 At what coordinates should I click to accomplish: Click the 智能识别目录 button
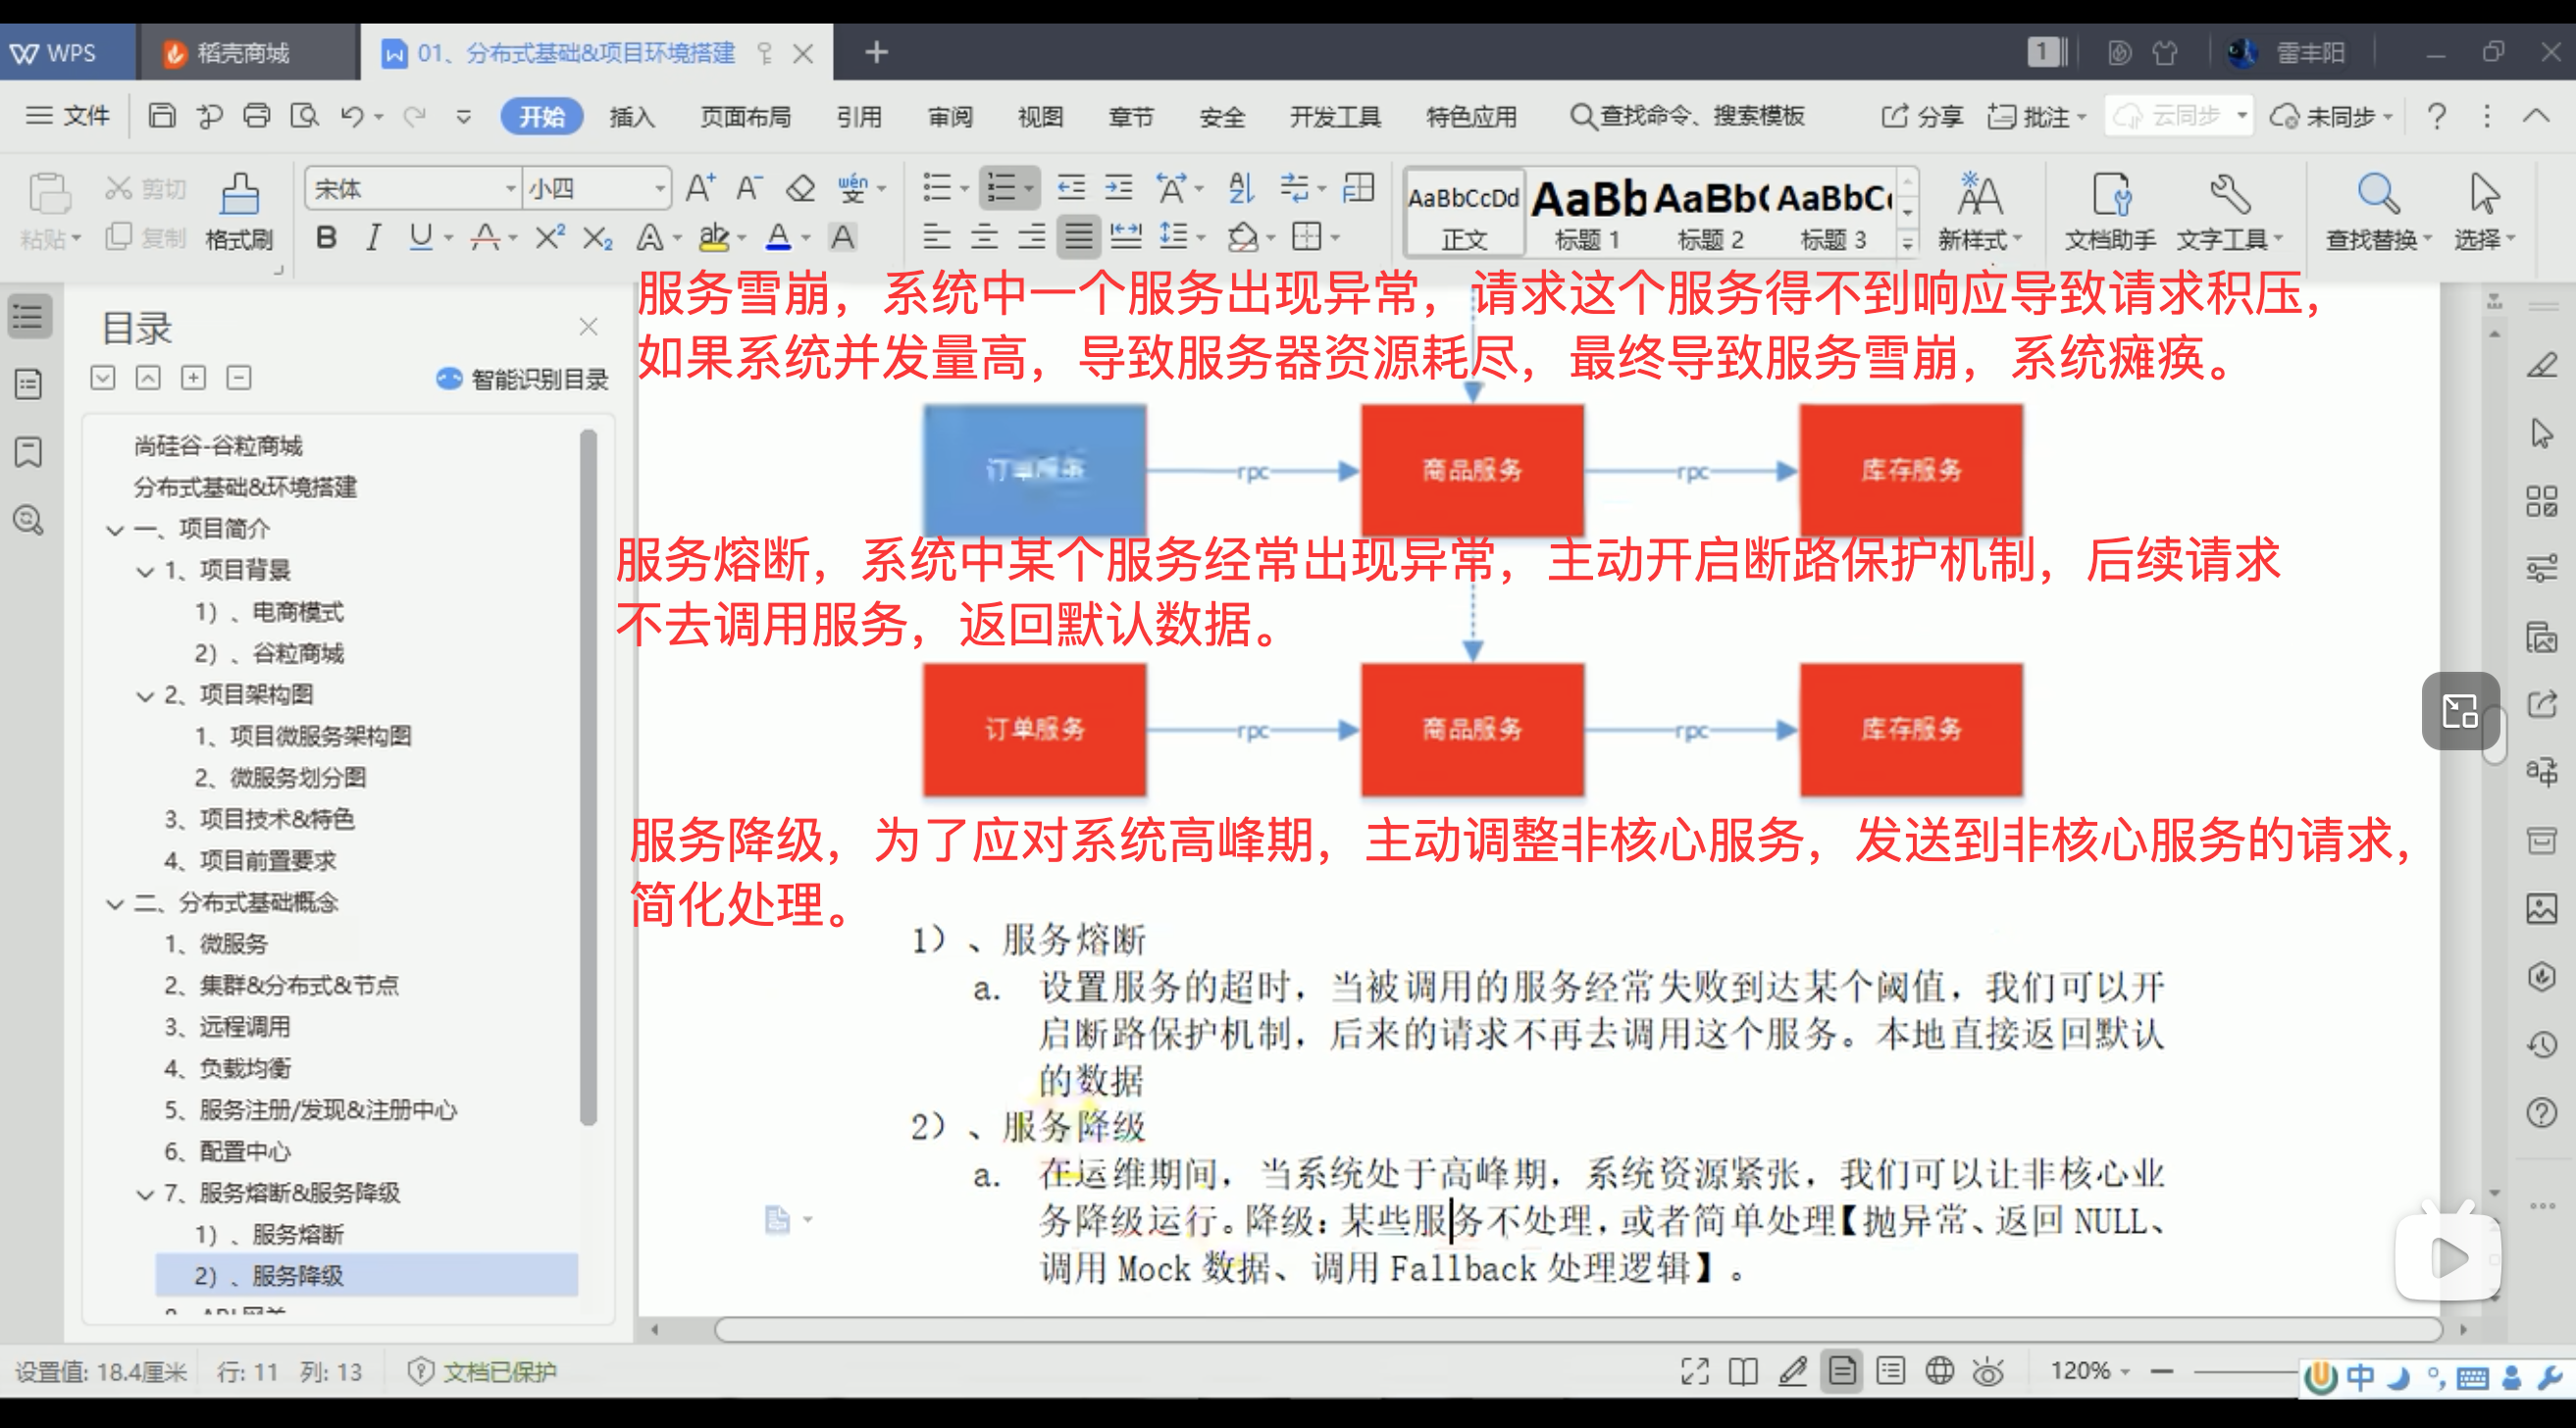pyautogui.click(x=523, y=379)
